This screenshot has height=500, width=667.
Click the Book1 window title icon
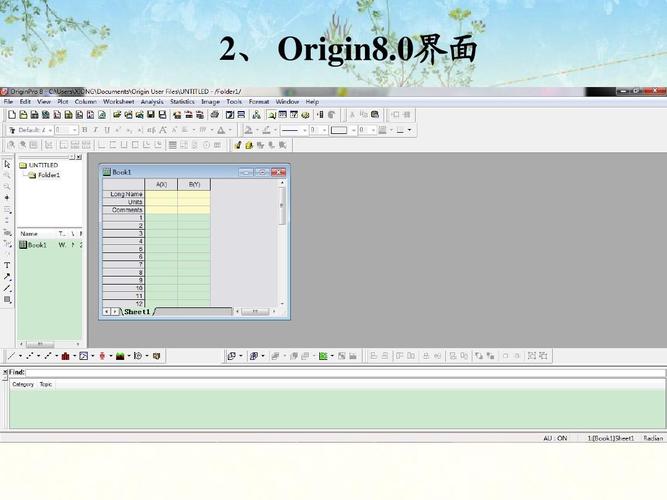click(107, 172)
